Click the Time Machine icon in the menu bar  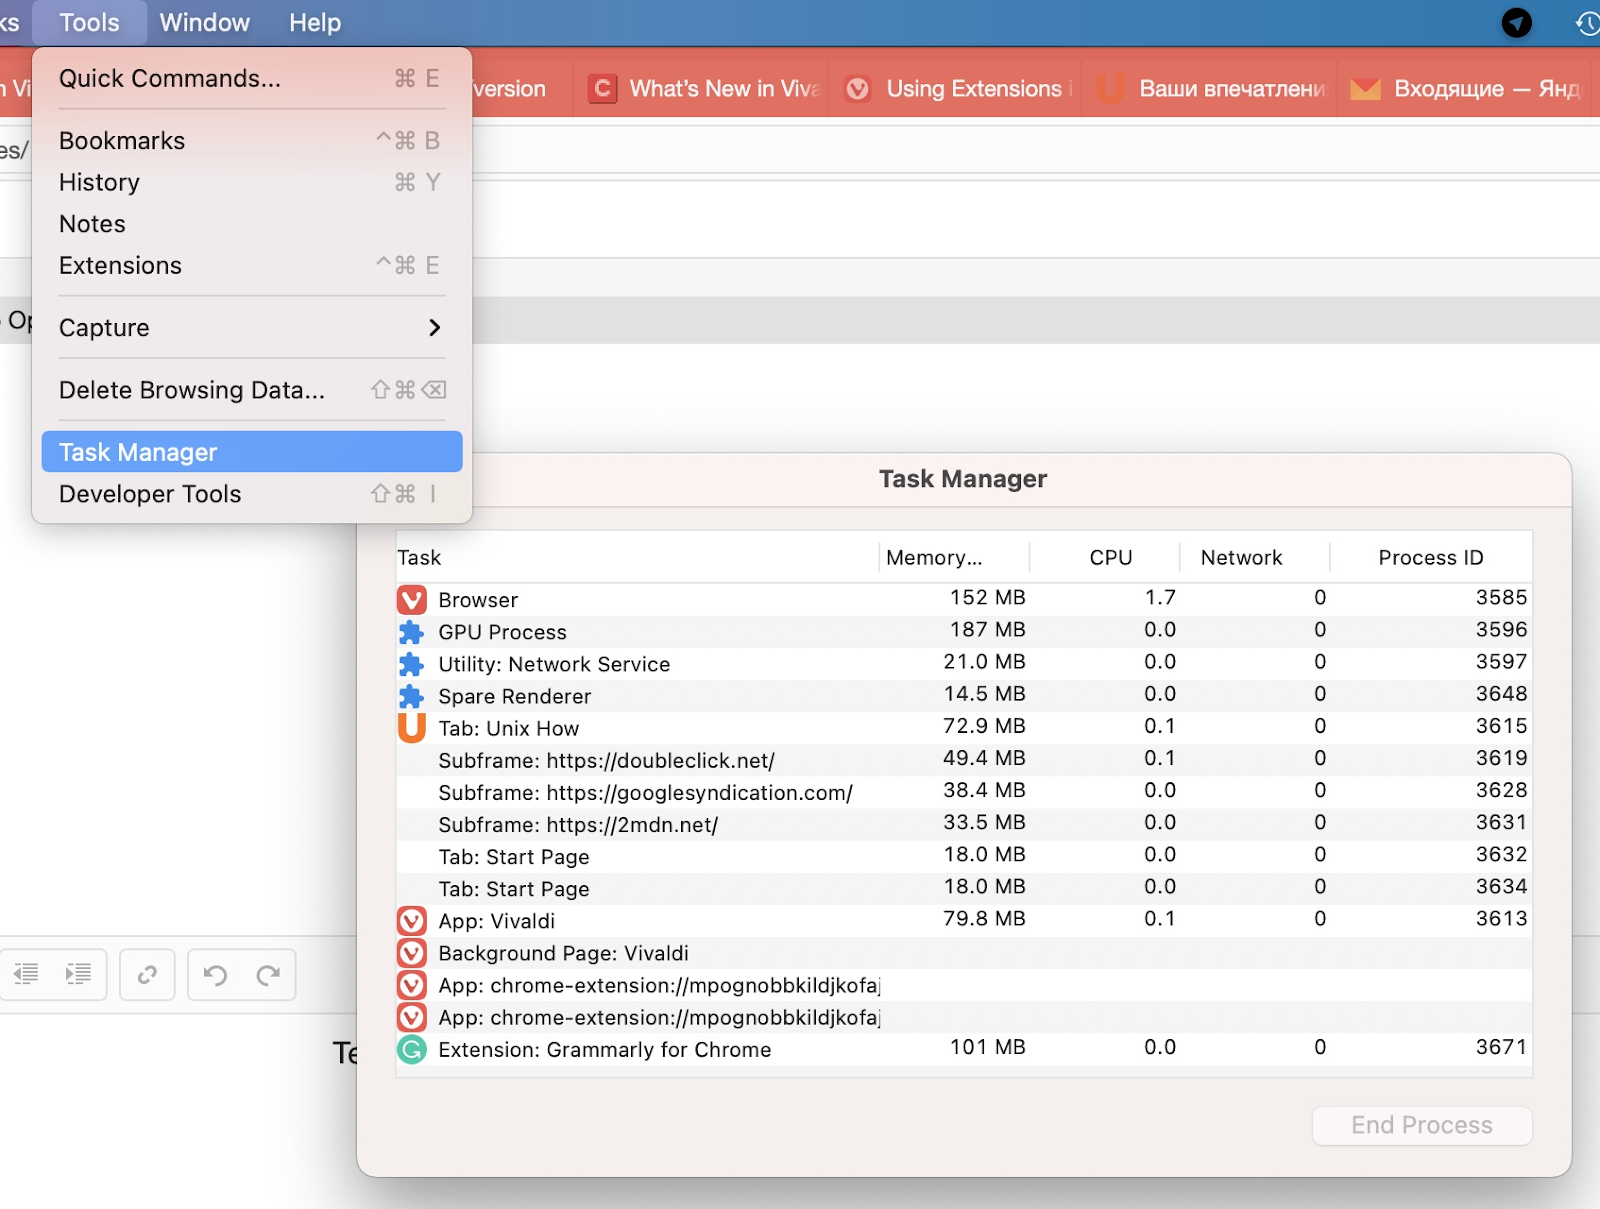pyautogui.click(x=1587, y=22)
